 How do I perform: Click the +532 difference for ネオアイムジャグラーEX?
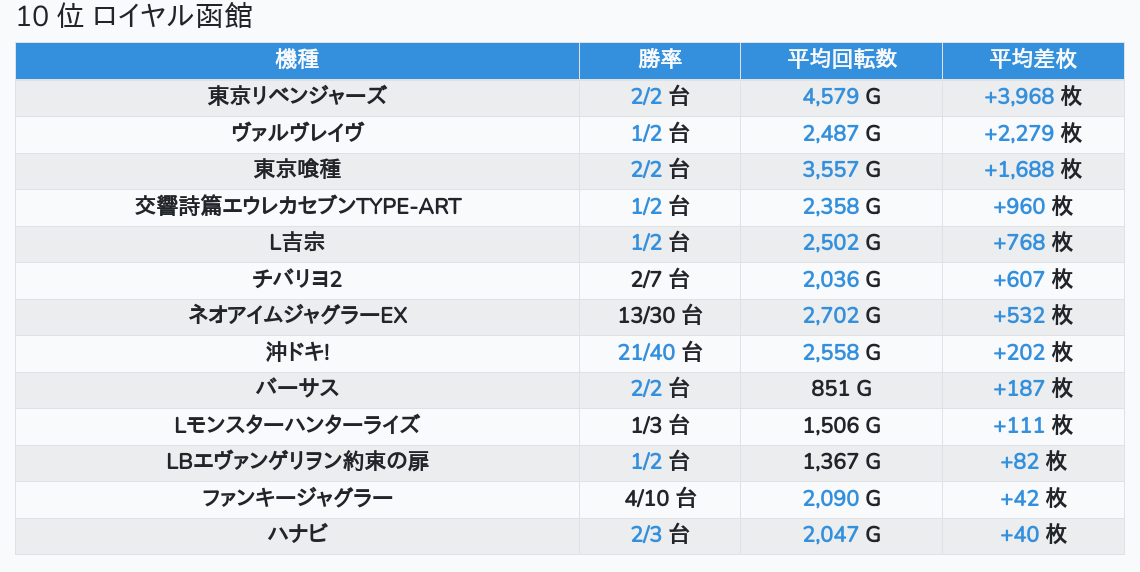[1019, 316]
